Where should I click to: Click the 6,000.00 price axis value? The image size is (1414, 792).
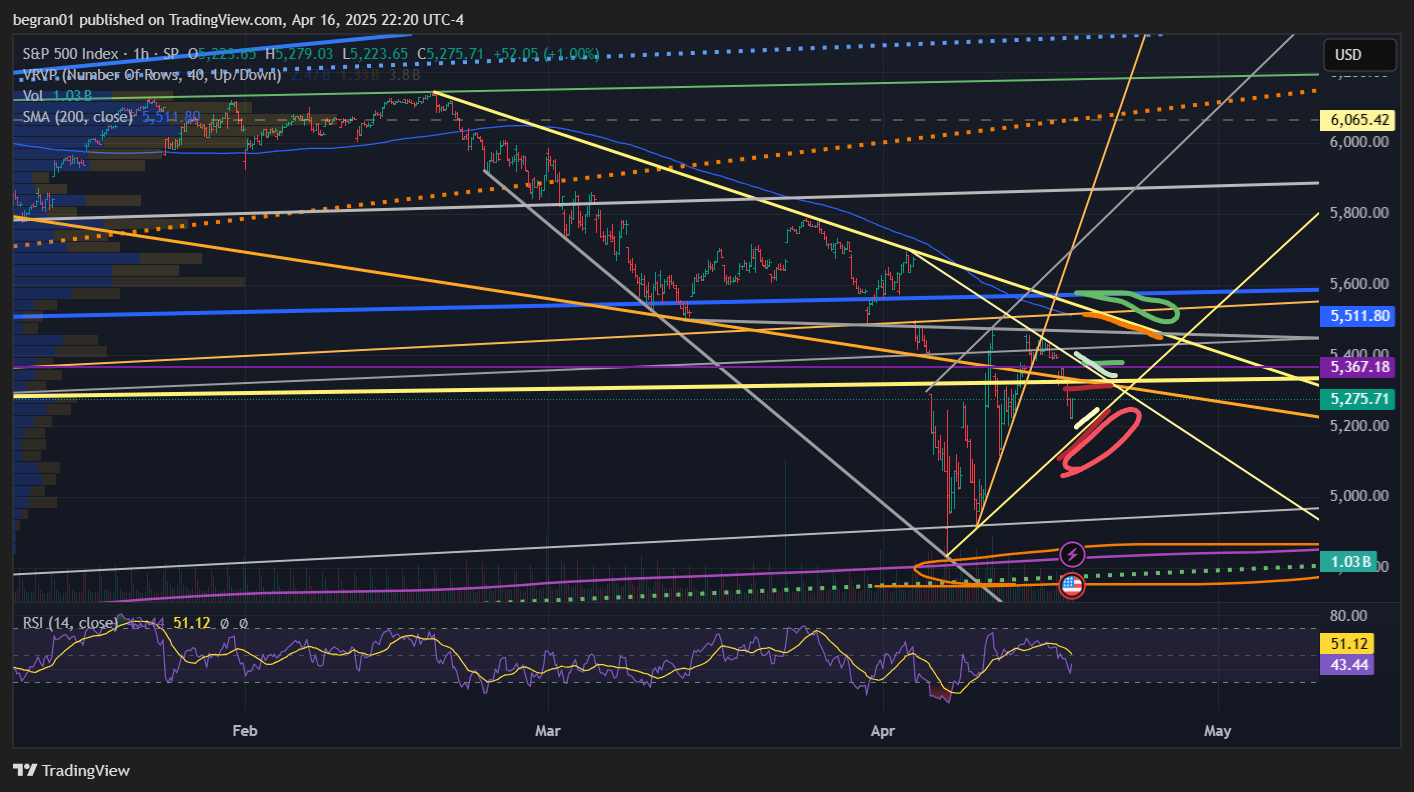[1358, 142]
